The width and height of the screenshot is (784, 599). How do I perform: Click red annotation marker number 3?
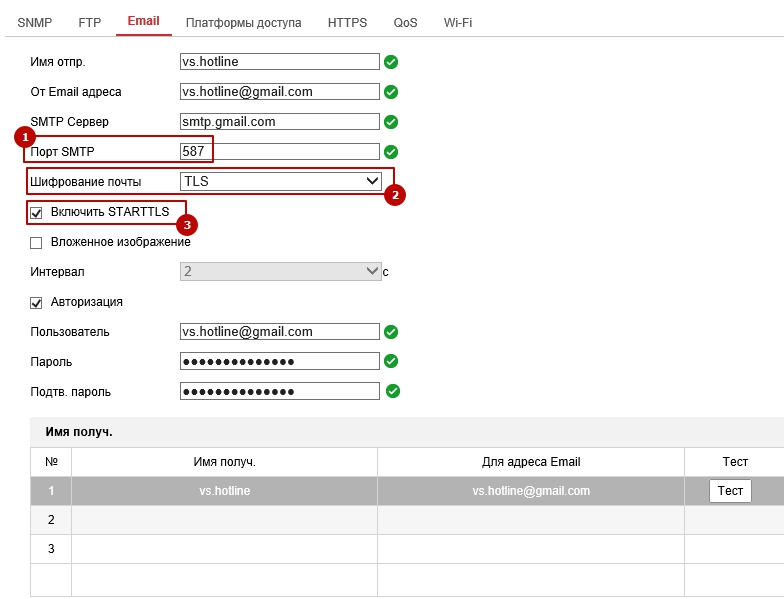coord(185,225)
